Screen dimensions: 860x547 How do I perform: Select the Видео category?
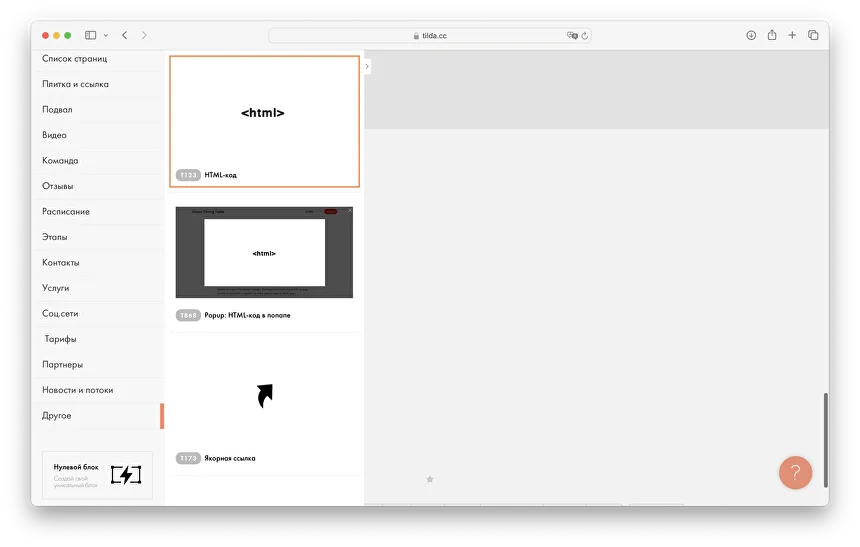pos(55,135)
